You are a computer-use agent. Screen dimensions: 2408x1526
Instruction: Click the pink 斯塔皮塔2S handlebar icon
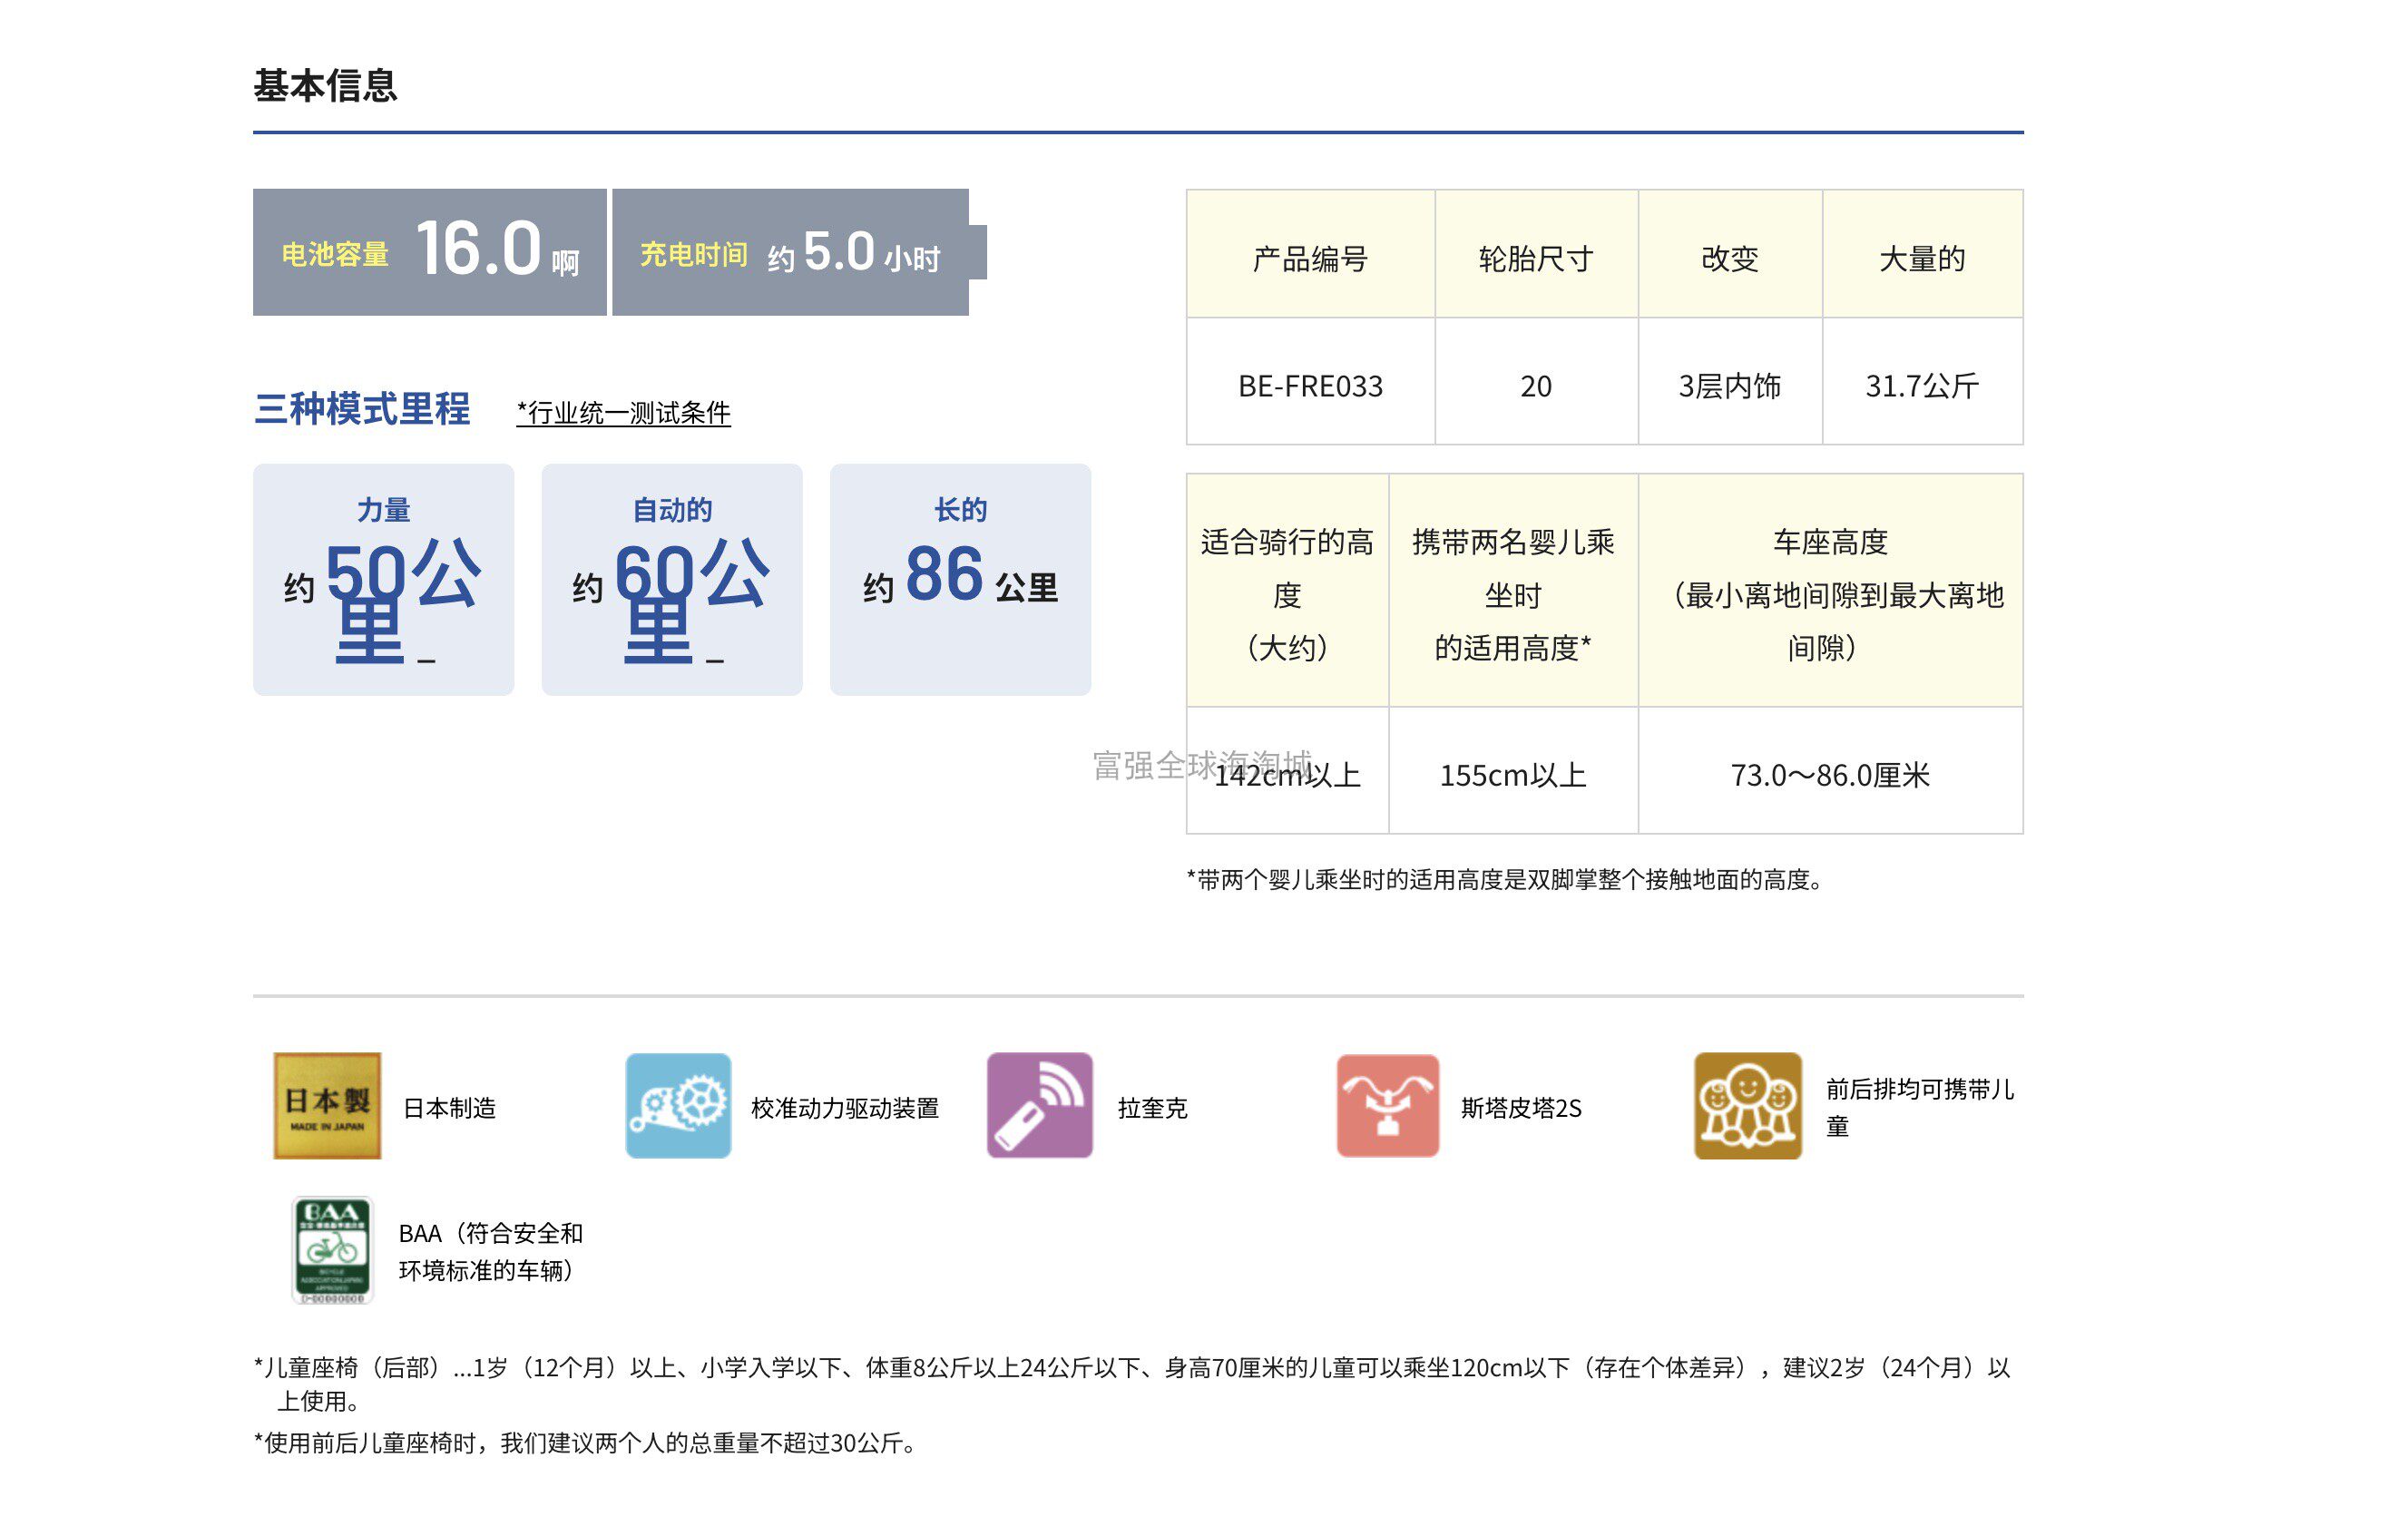(1387, 1105)
